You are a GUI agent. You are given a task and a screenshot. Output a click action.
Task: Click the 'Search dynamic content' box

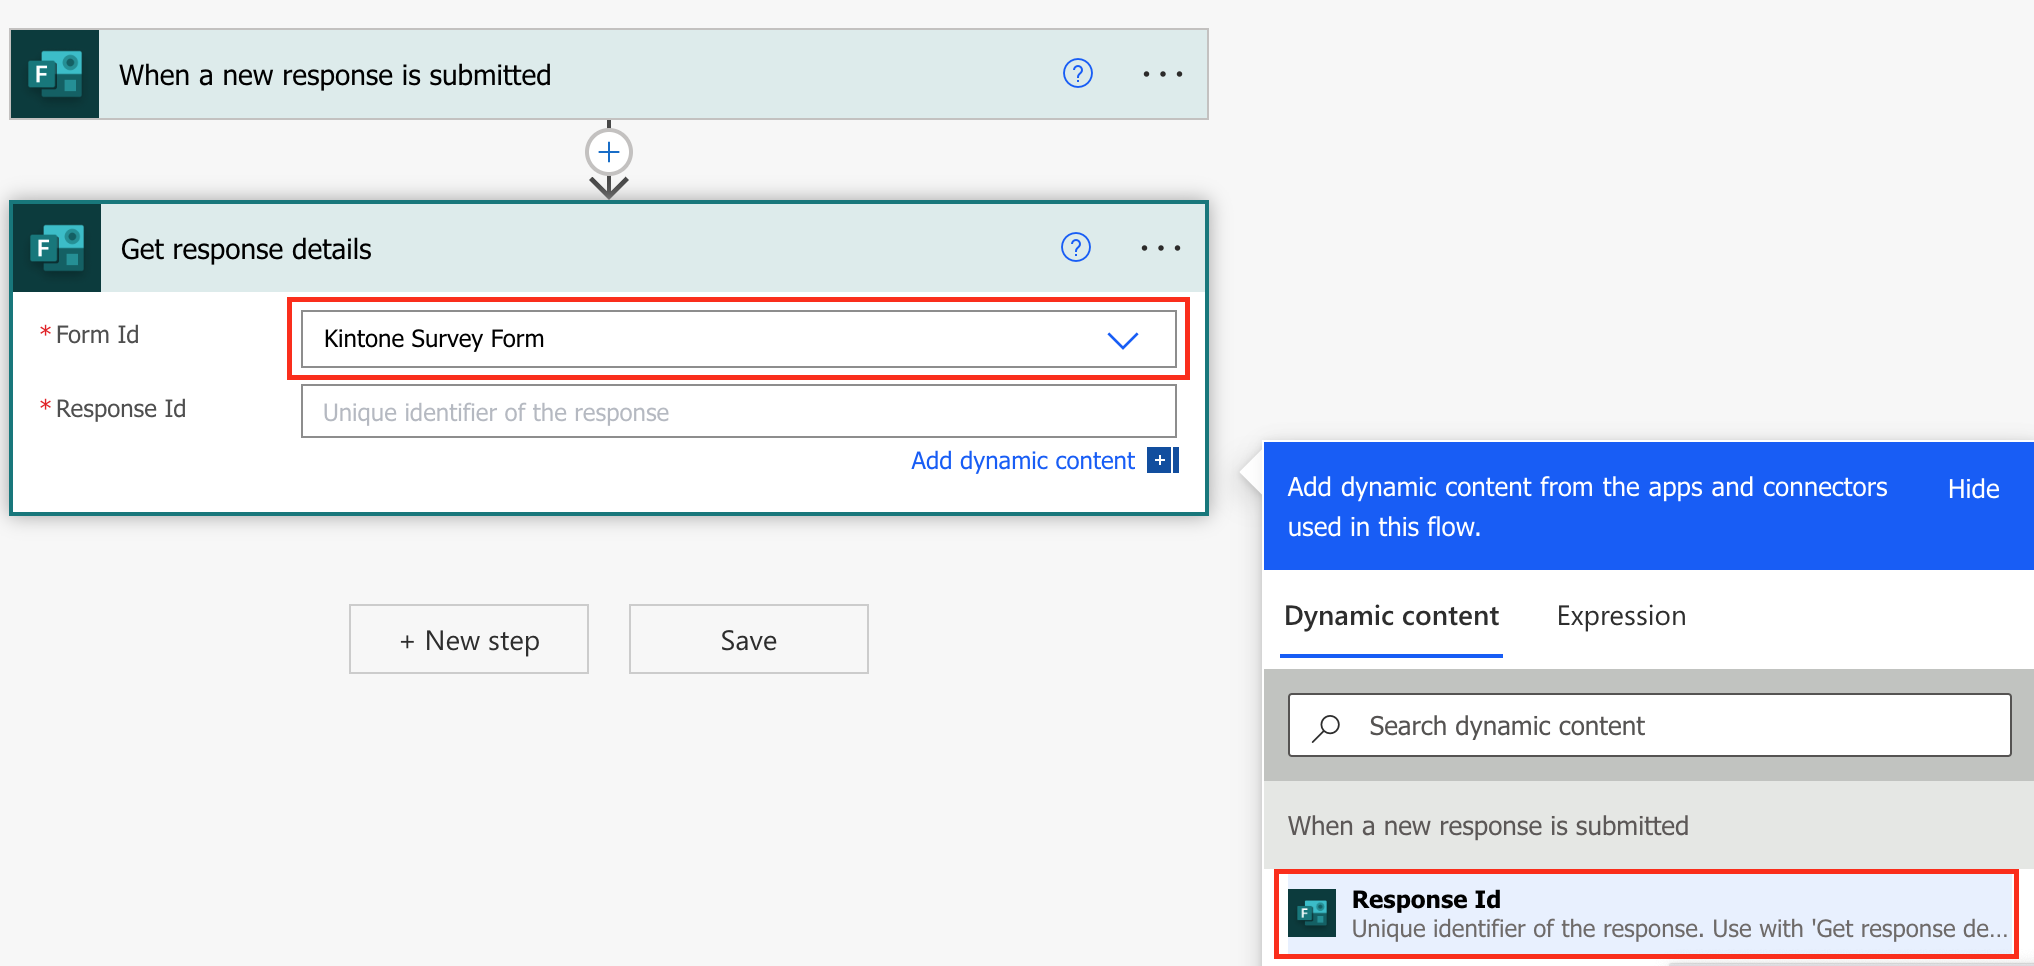(x=1649, y=726)
